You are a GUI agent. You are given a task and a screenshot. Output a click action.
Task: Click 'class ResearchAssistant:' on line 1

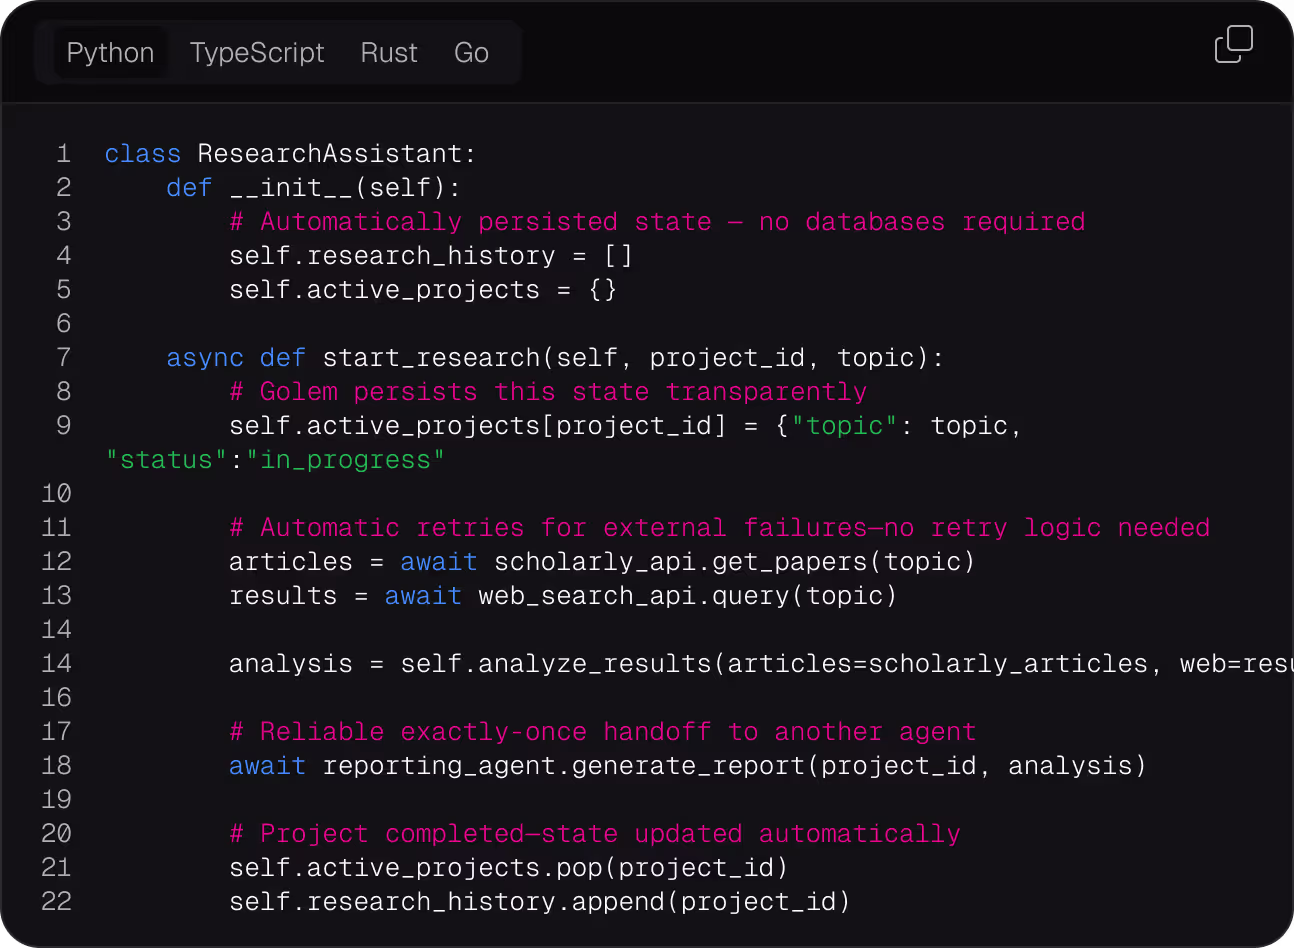(290, 154)
